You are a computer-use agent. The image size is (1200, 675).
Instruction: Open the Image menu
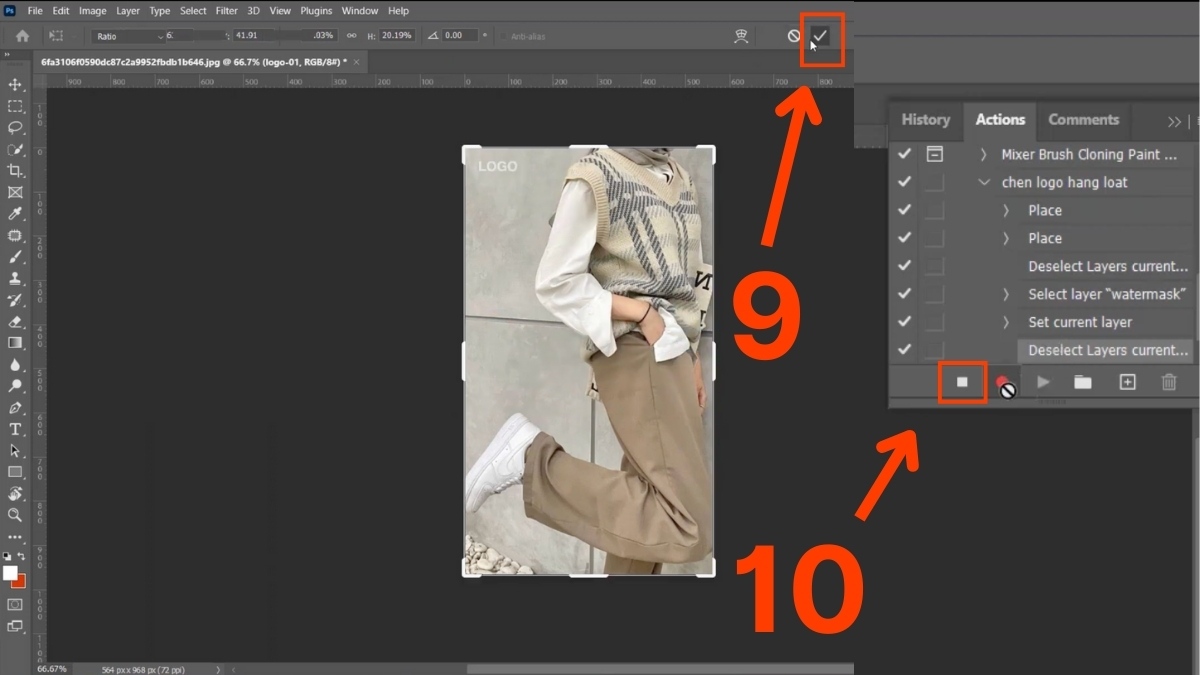pyautogui.click(x=92, y=11)
